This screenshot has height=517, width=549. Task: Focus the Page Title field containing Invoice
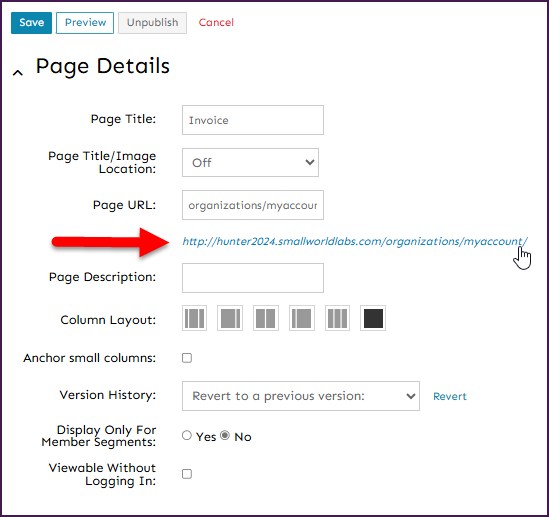pos(253,120)
